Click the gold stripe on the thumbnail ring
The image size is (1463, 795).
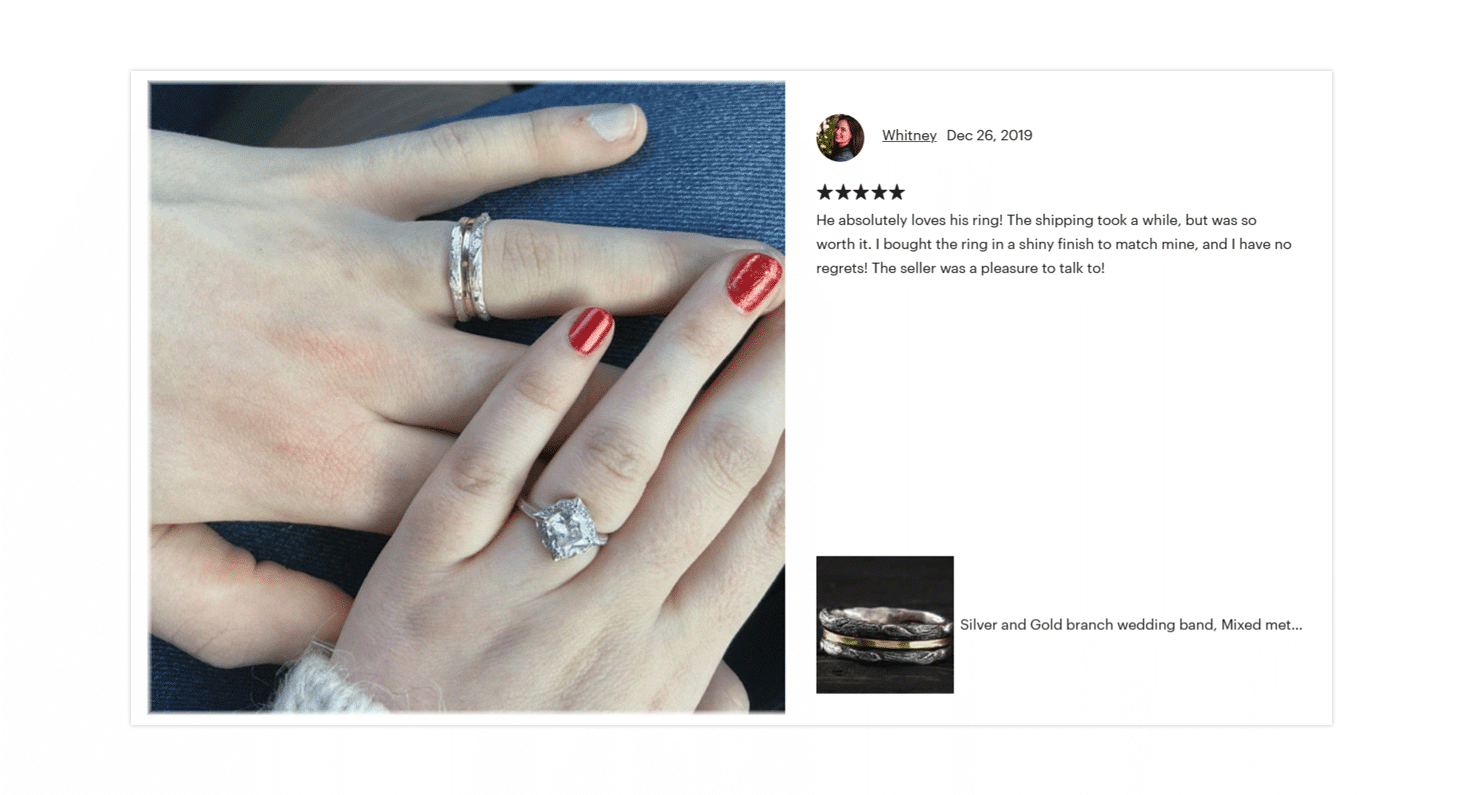click(885, 638)
